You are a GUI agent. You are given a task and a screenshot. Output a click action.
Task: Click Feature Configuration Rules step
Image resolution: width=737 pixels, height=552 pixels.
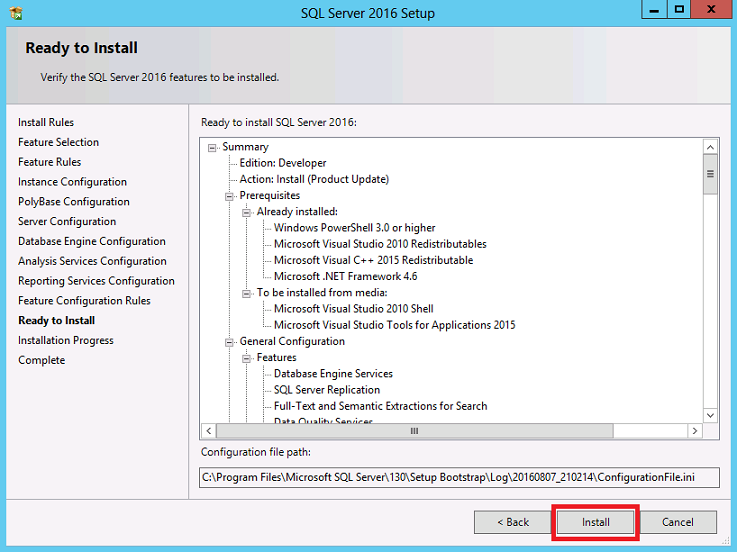click(84, 300)
